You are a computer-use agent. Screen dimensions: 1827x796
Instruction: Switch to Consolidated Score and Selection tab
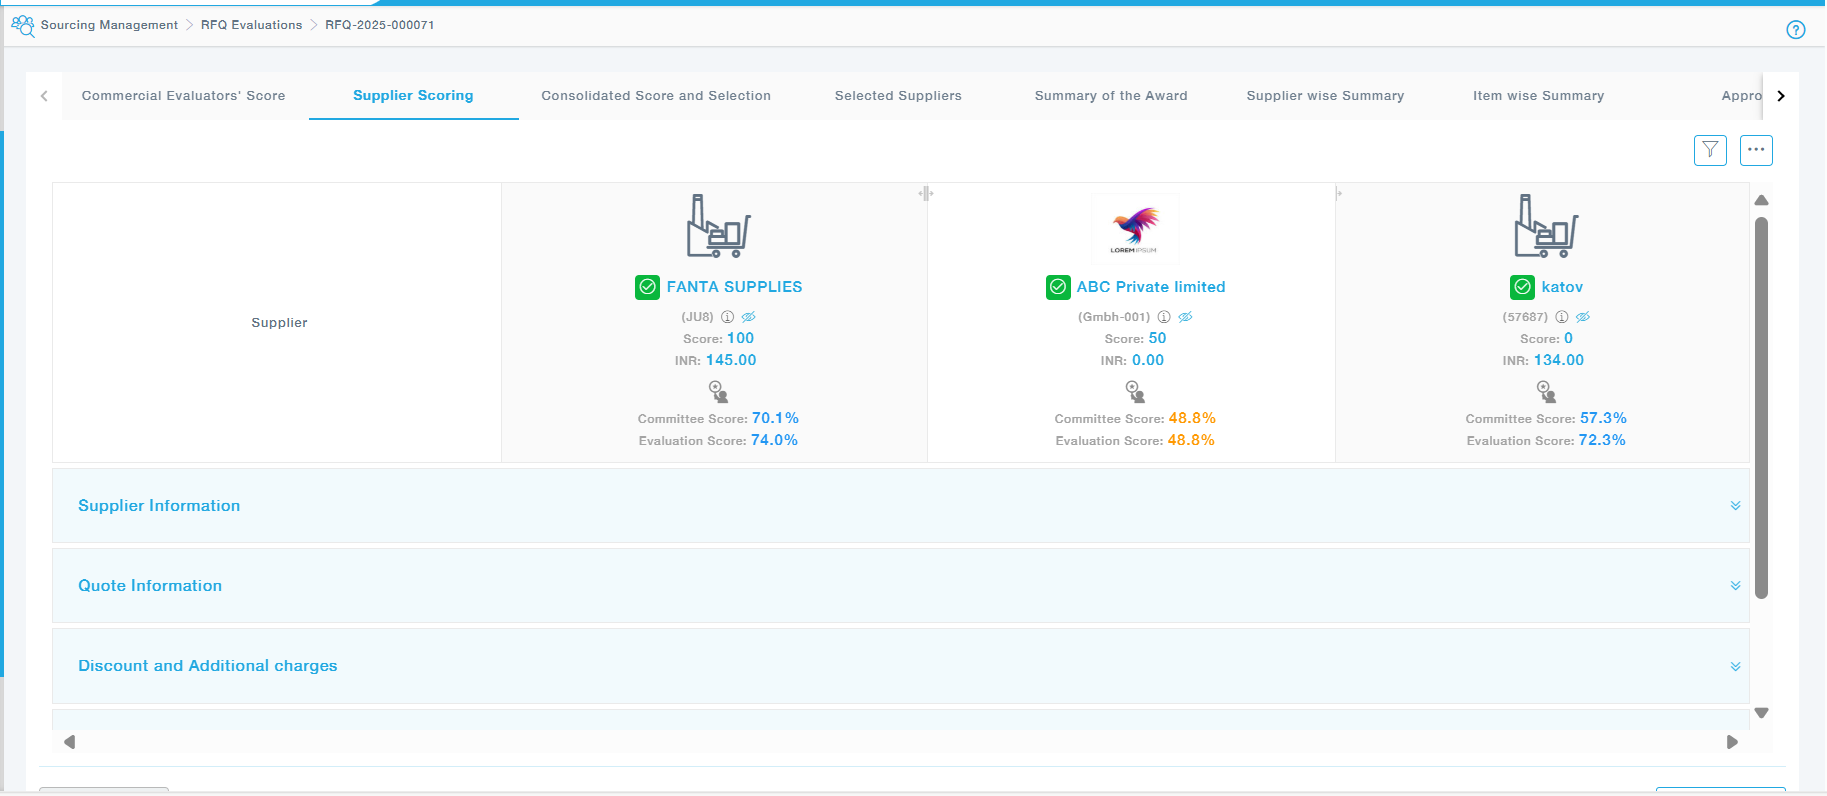pos(656,96)
